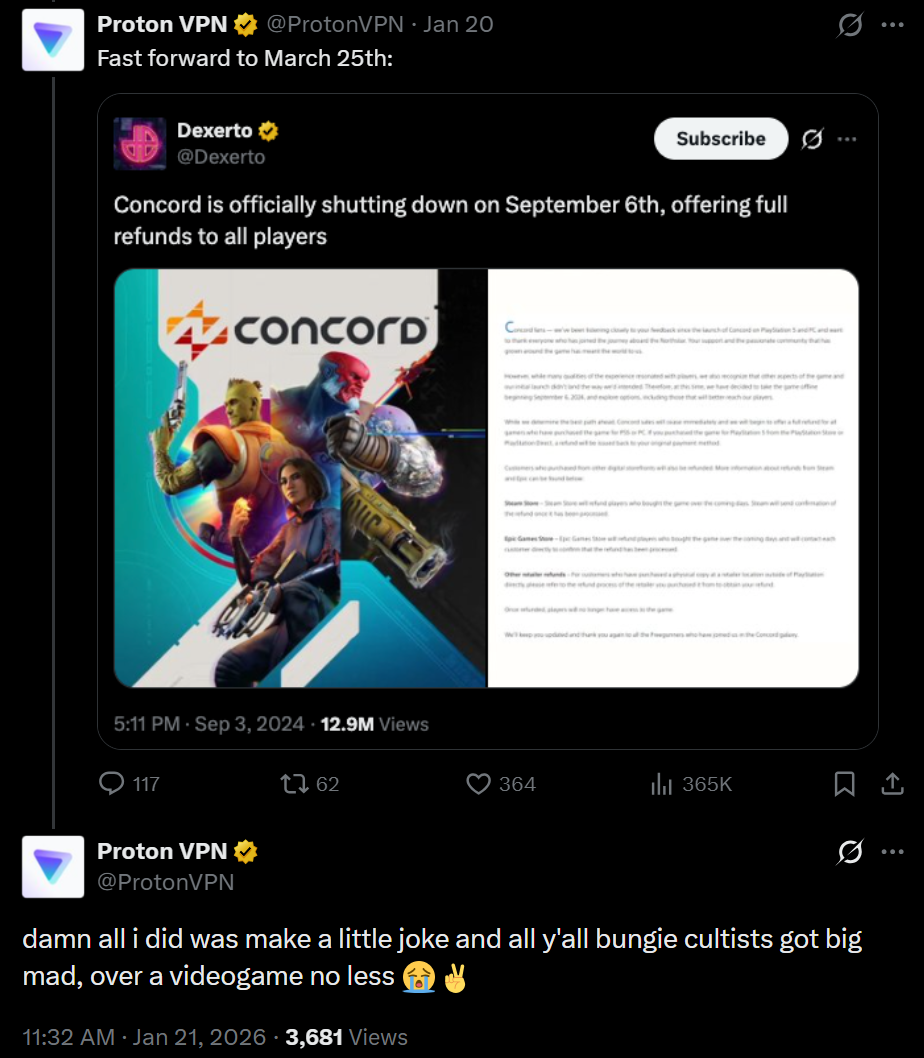The height and width of the screenshot is (1058, 924).
Task: Share the tweet via the share icon
Action: [x=891, y=784]
